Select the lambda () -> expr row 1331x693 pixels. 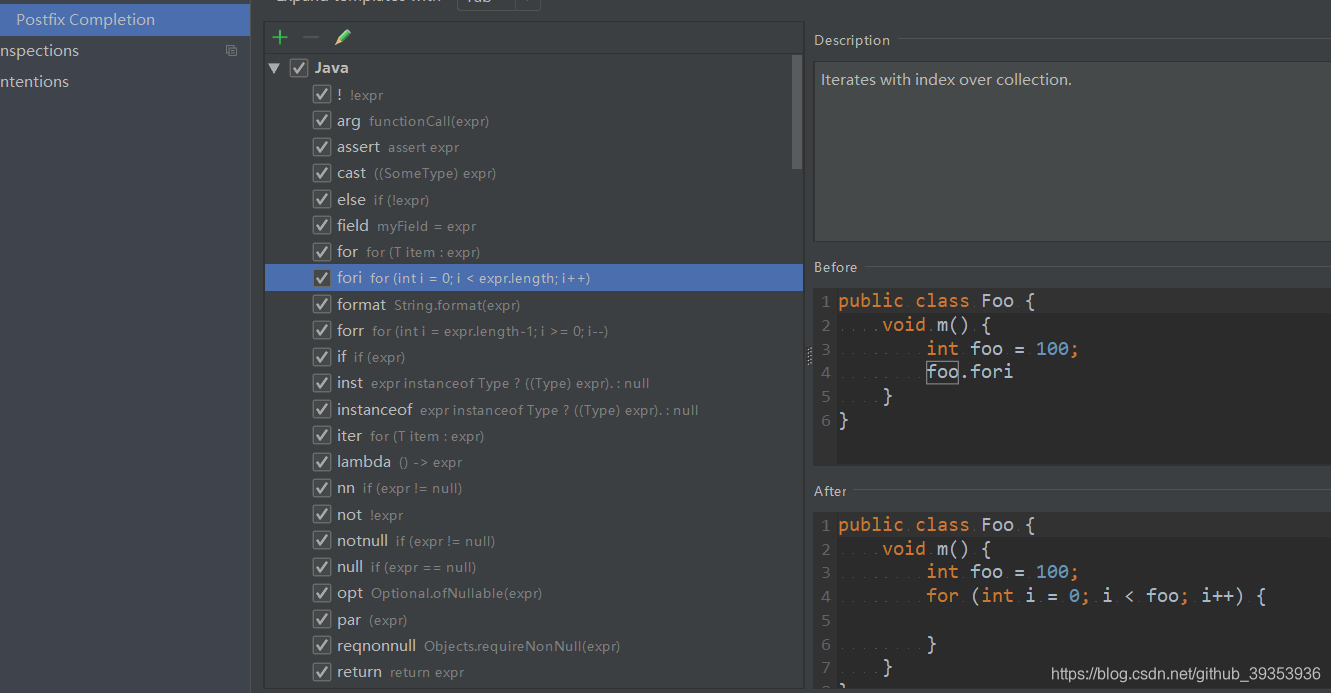[534, 462]
